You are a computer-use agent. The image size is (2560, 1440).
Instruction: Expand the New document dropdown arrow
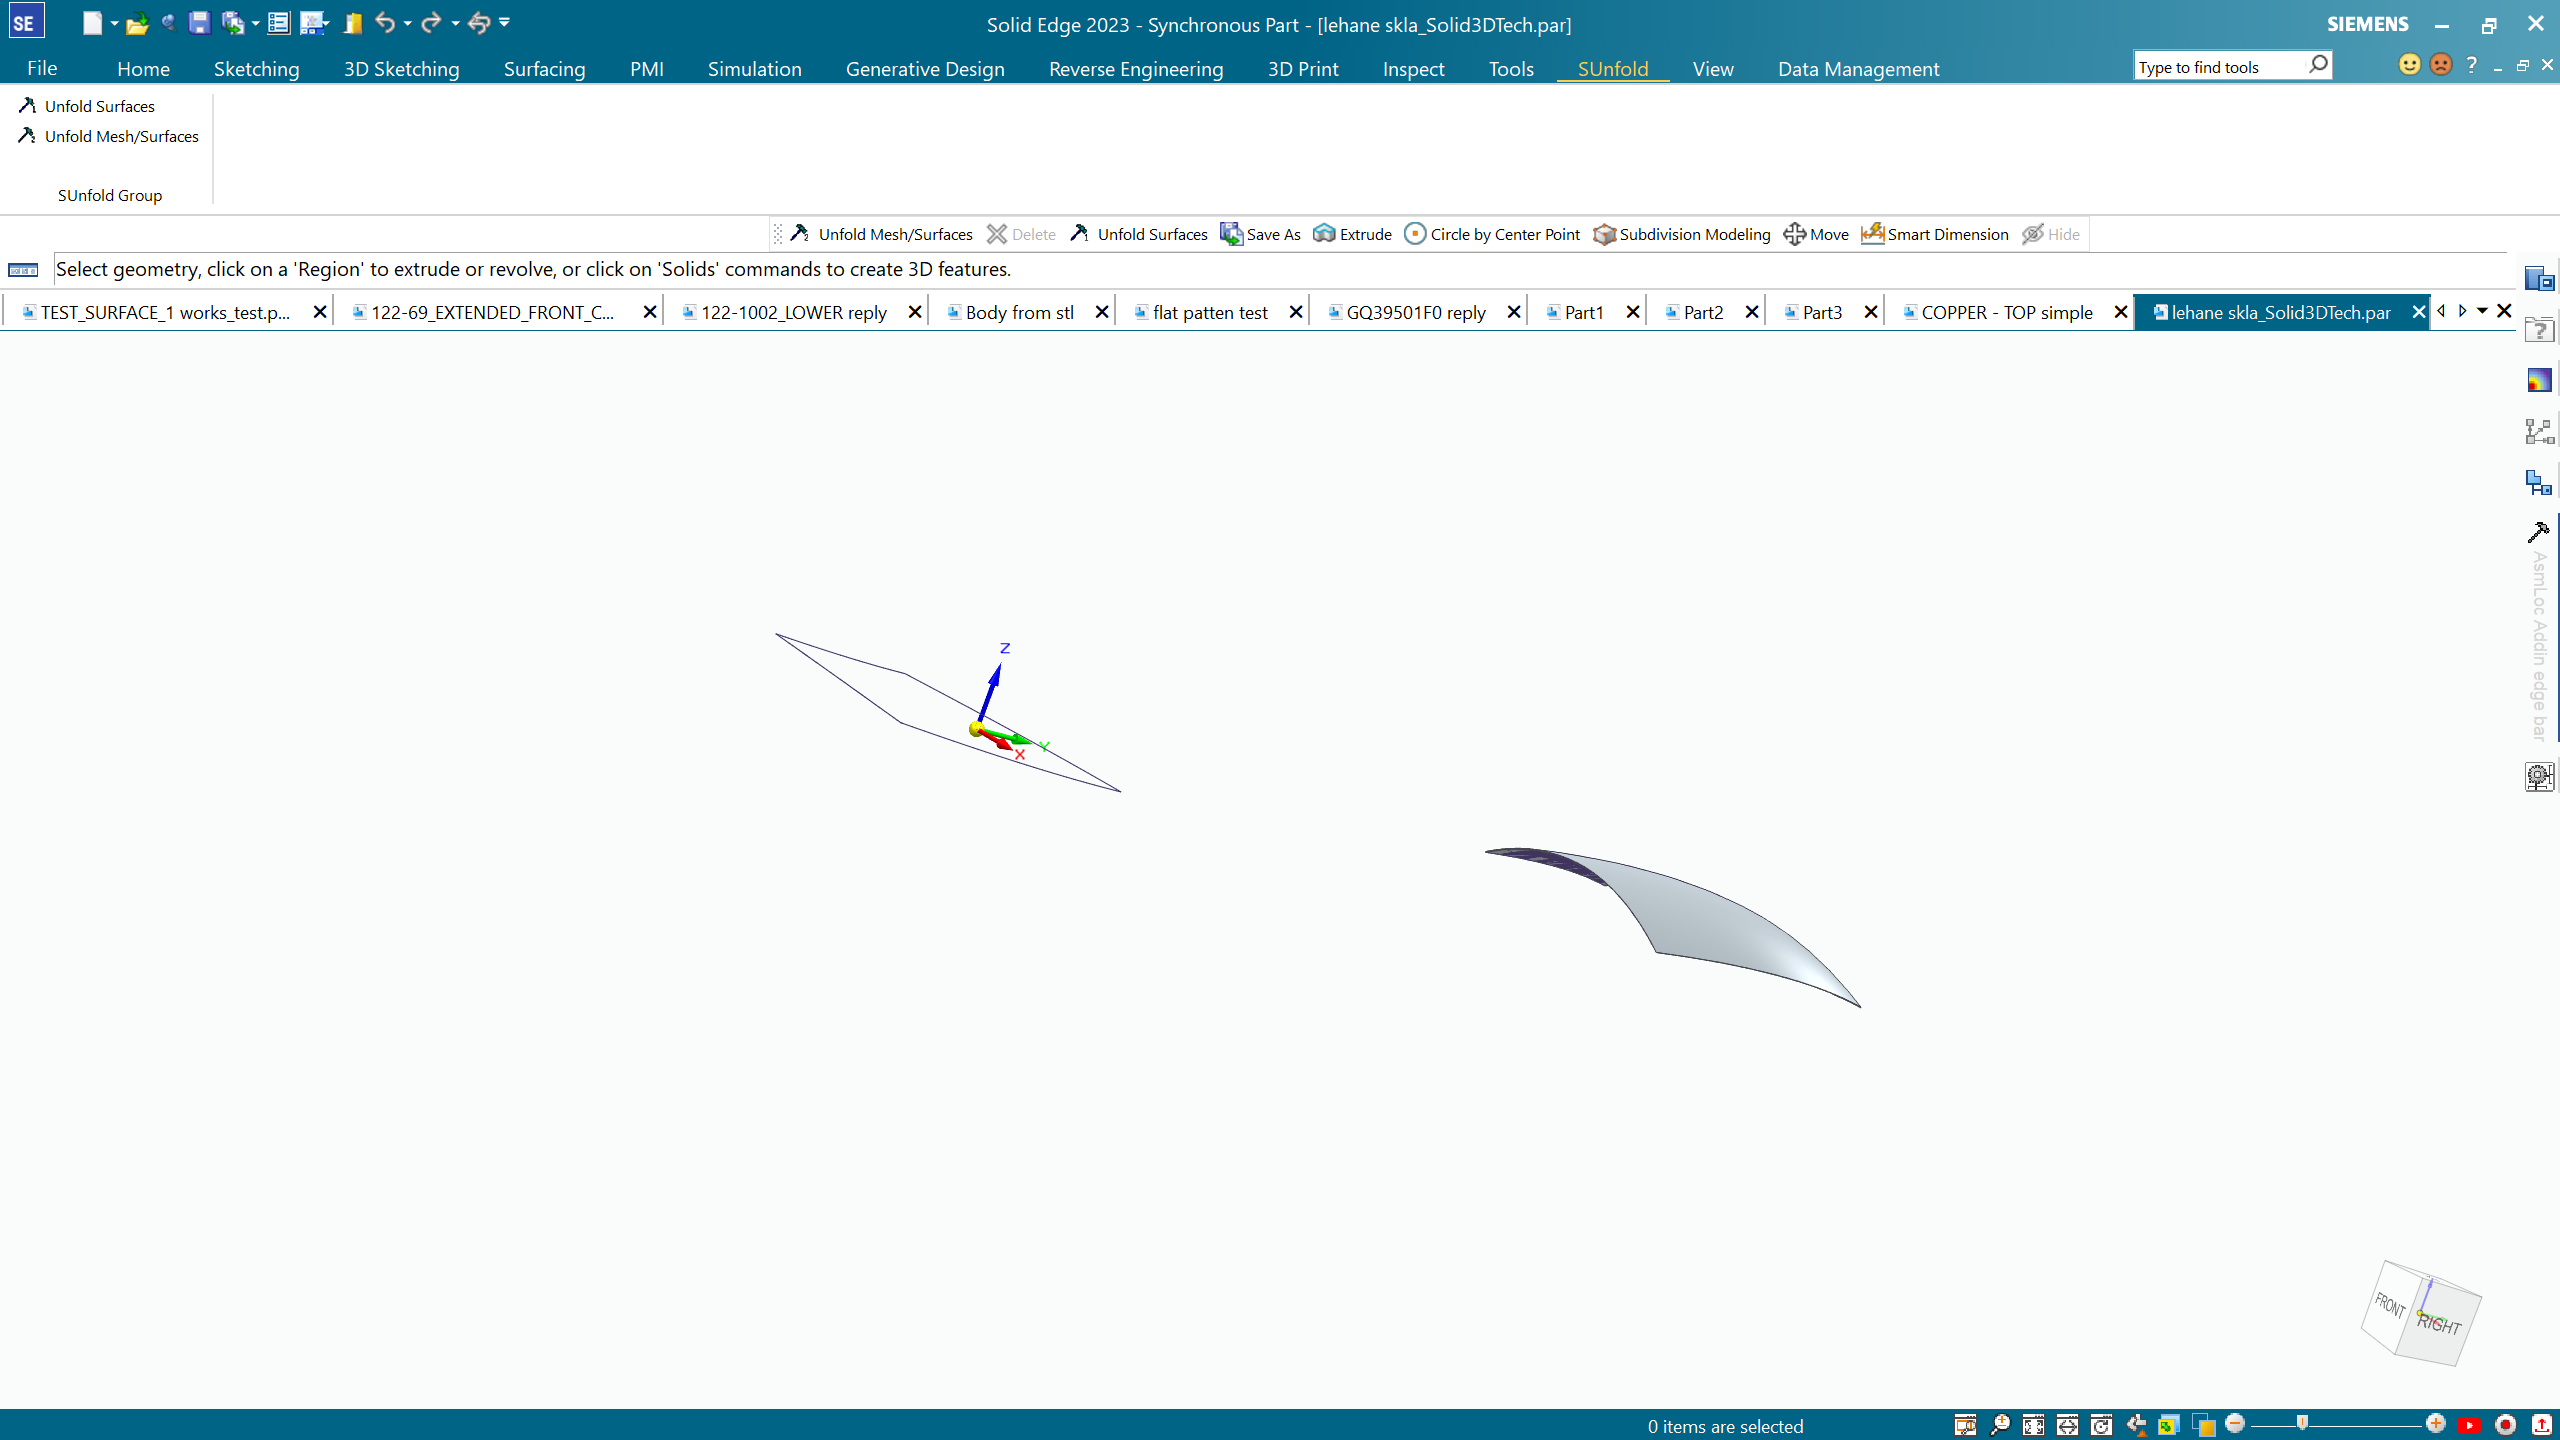click(x=114, y=23)
